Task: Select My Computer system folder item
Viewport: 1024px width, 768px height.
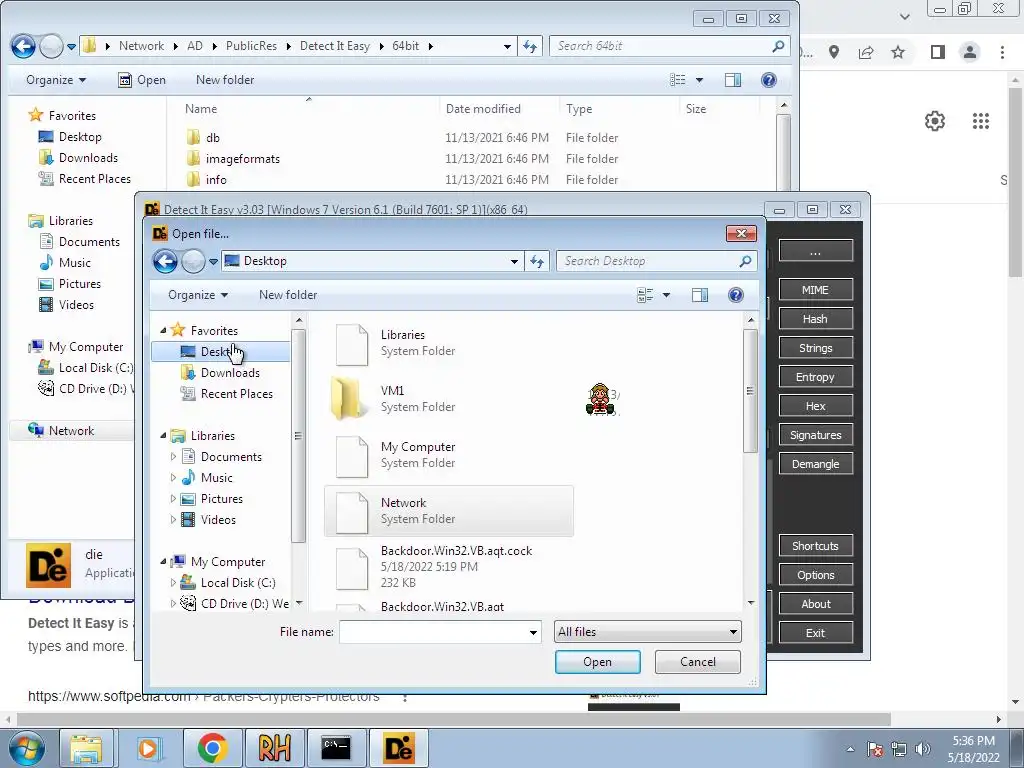Action: pos(449,455)
